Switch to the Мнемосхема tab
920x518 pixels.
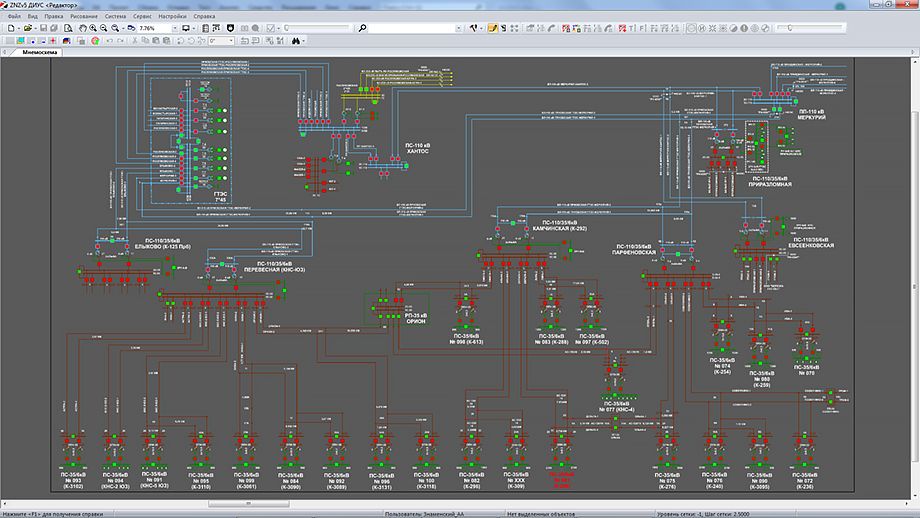(x=40, y=53)
